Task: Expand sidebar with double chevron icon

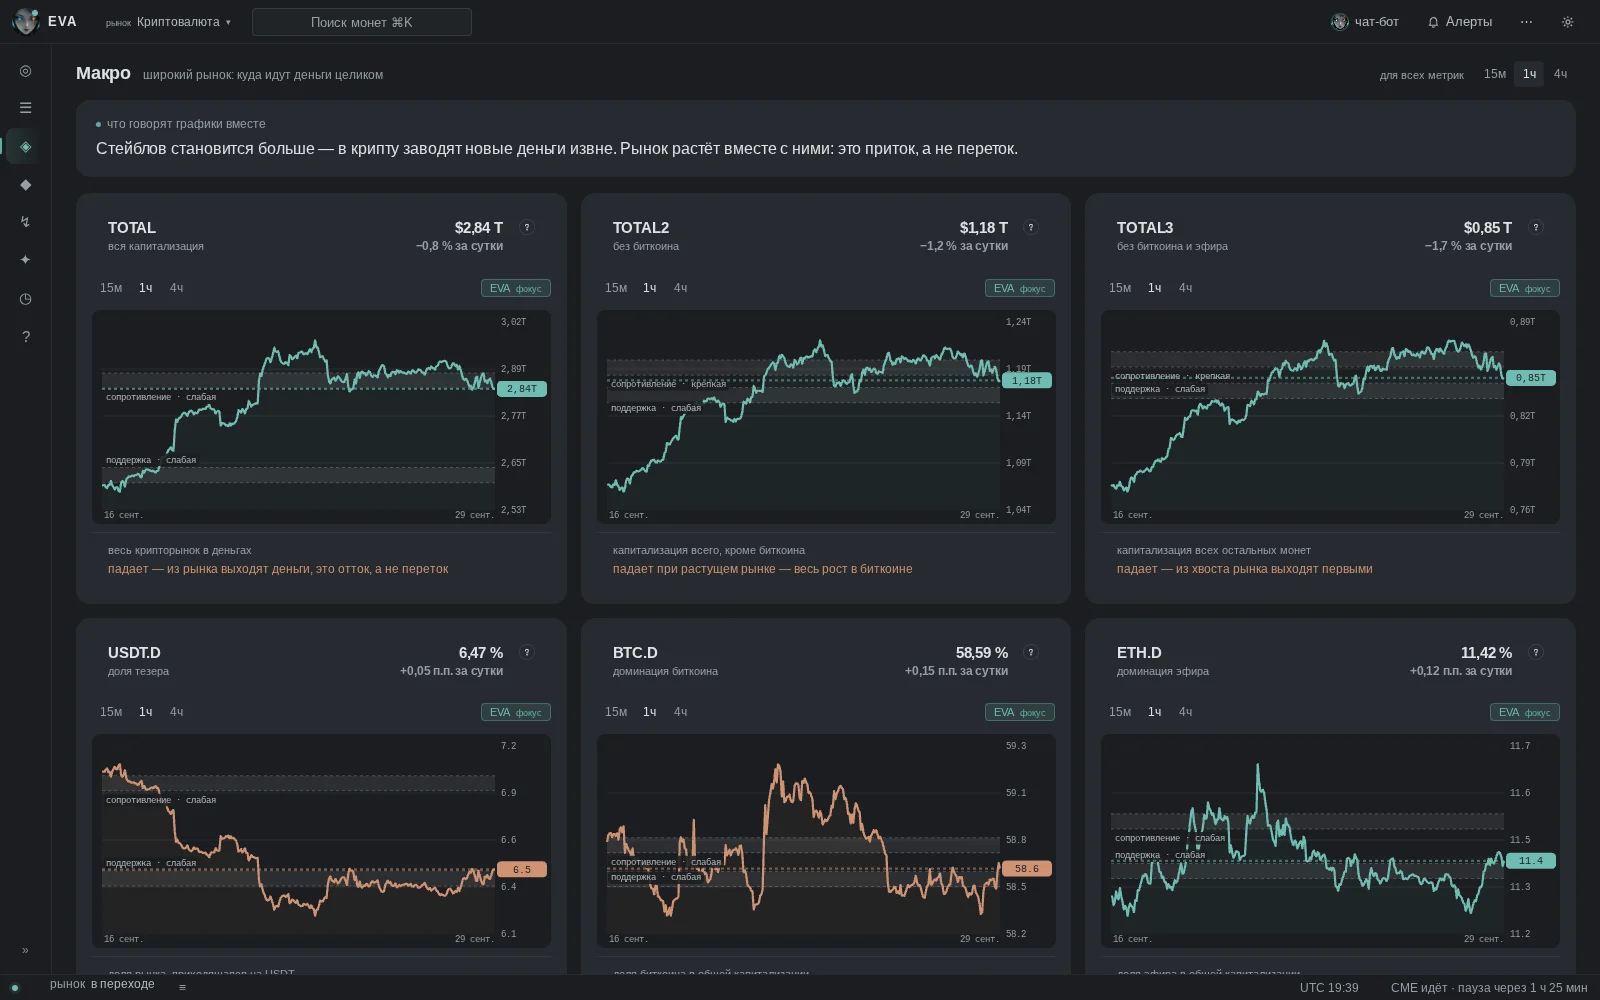Action: pyautogui.click(x=25, y=950)
